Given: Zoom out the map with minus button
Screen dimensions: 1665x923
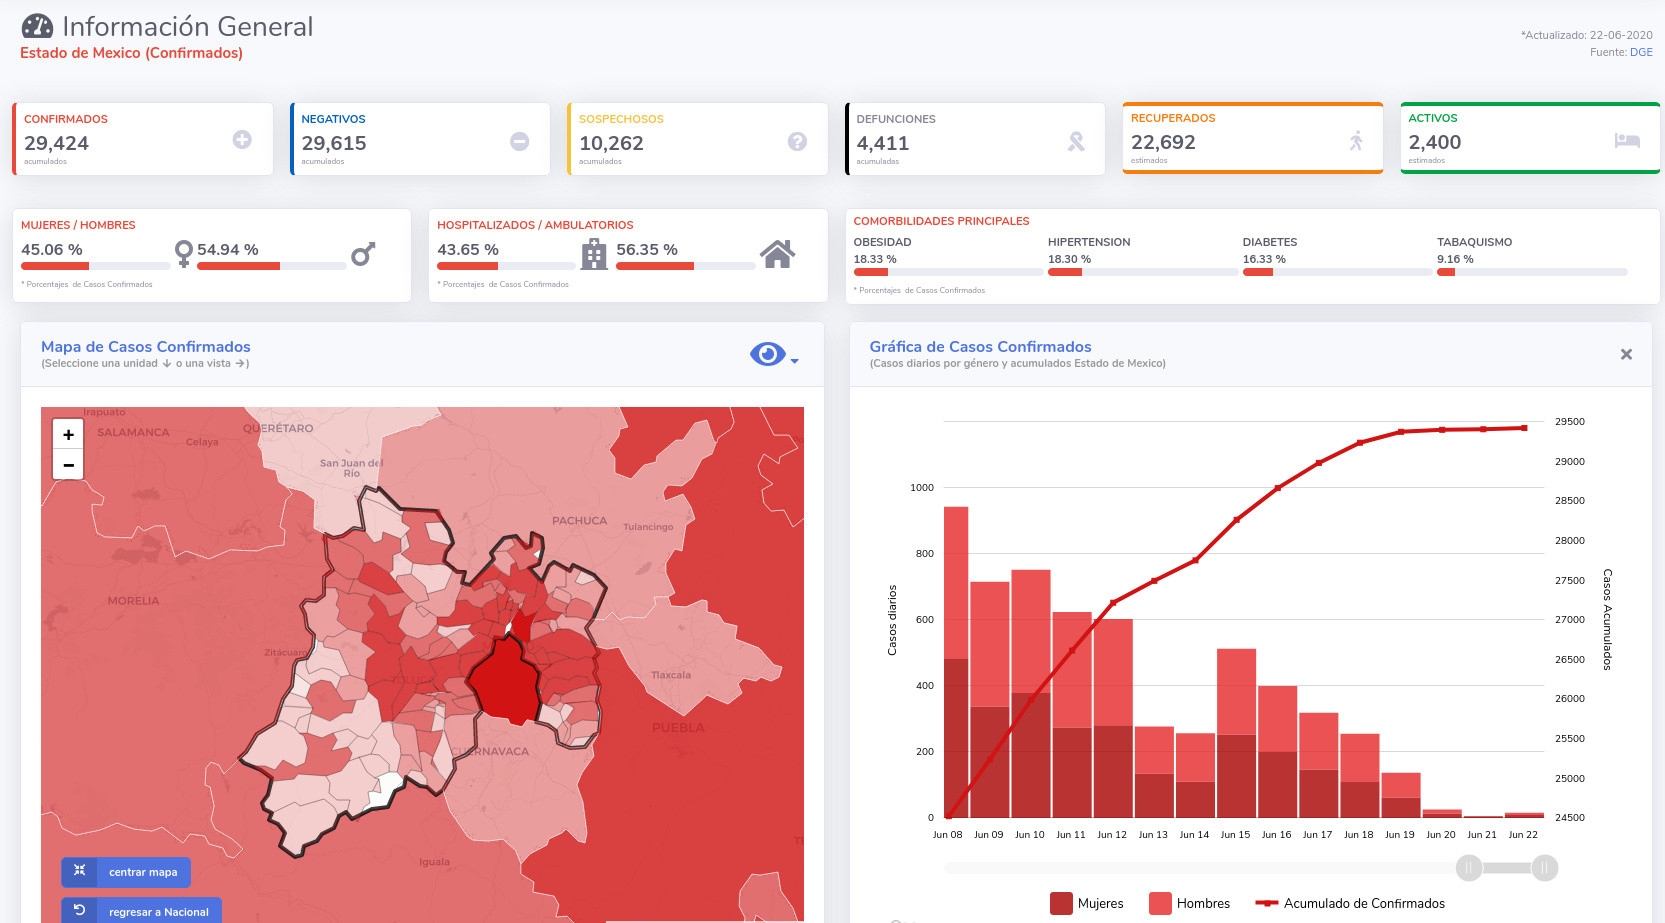Looking at the screenshot, I should 68,464.
